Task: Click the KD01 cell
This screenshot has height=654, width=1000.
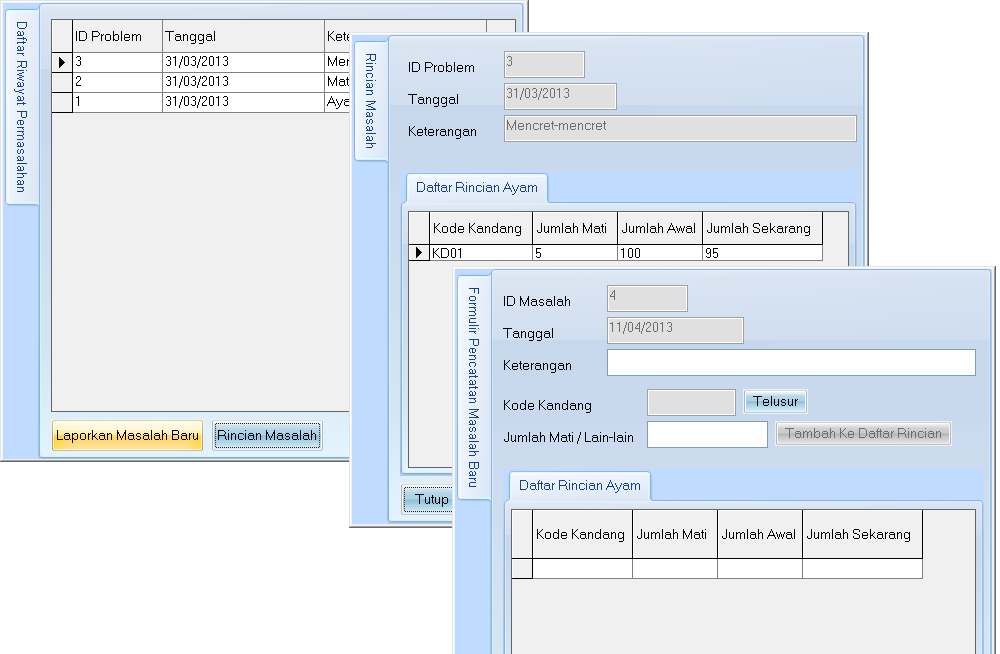Action: [481, 253]
